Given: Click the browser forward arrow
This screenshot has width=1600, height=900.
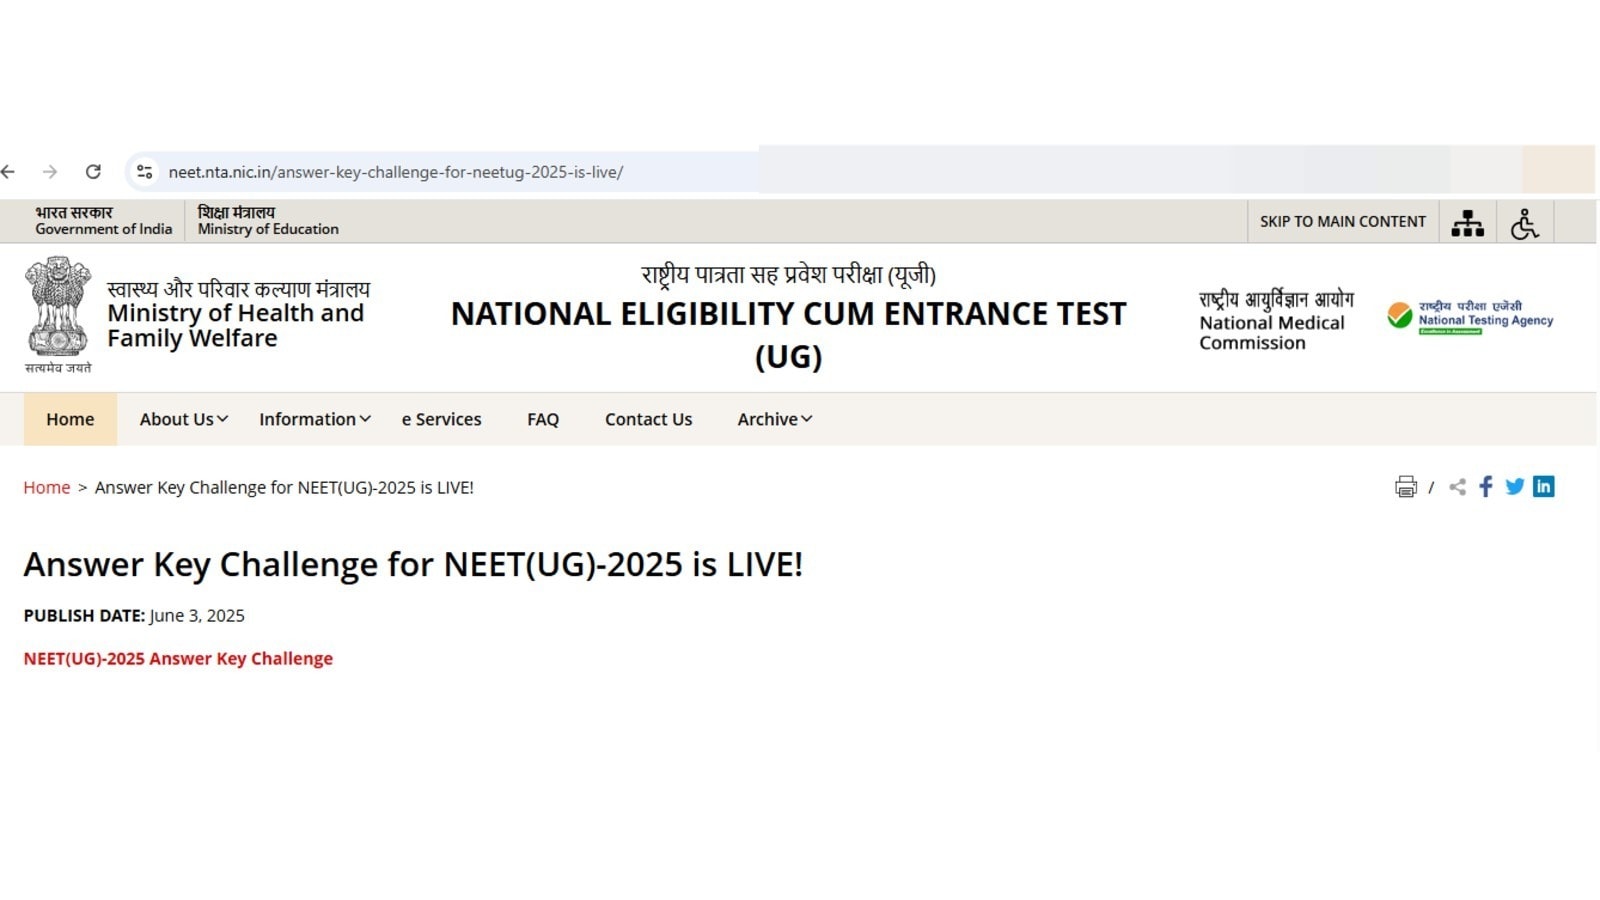Looking at the screenshot, I should click(x=50, y=172).
